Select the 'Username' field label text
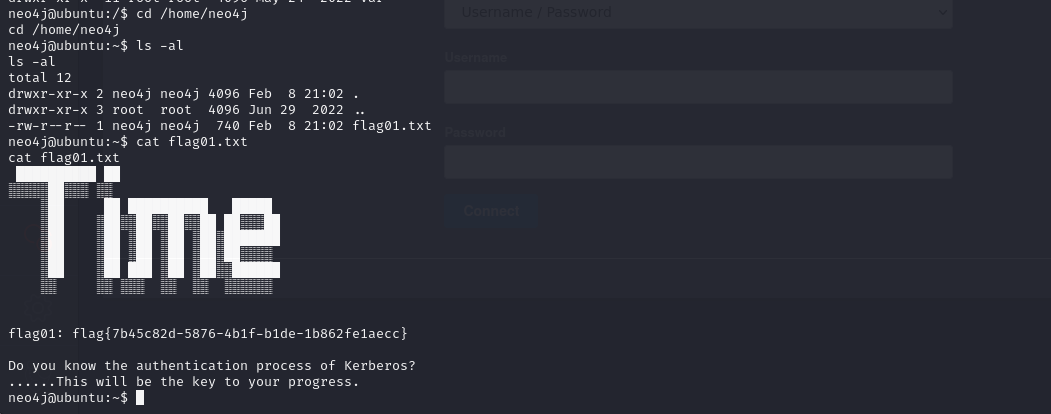 point(476,58)
